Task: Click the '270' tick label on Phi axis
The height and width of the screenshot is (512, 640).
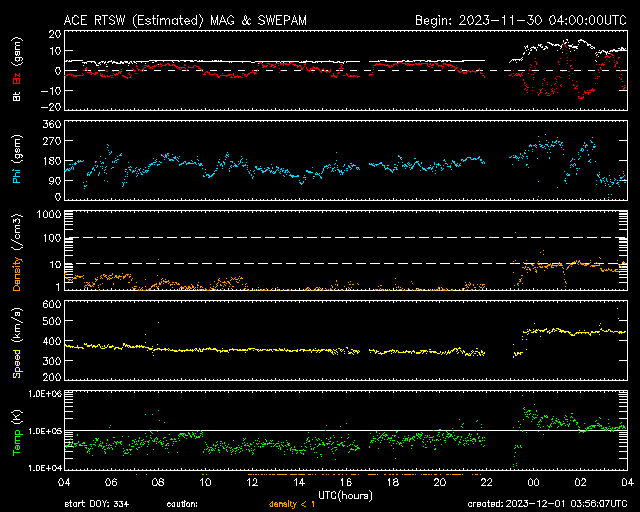Action: [52, 141]
